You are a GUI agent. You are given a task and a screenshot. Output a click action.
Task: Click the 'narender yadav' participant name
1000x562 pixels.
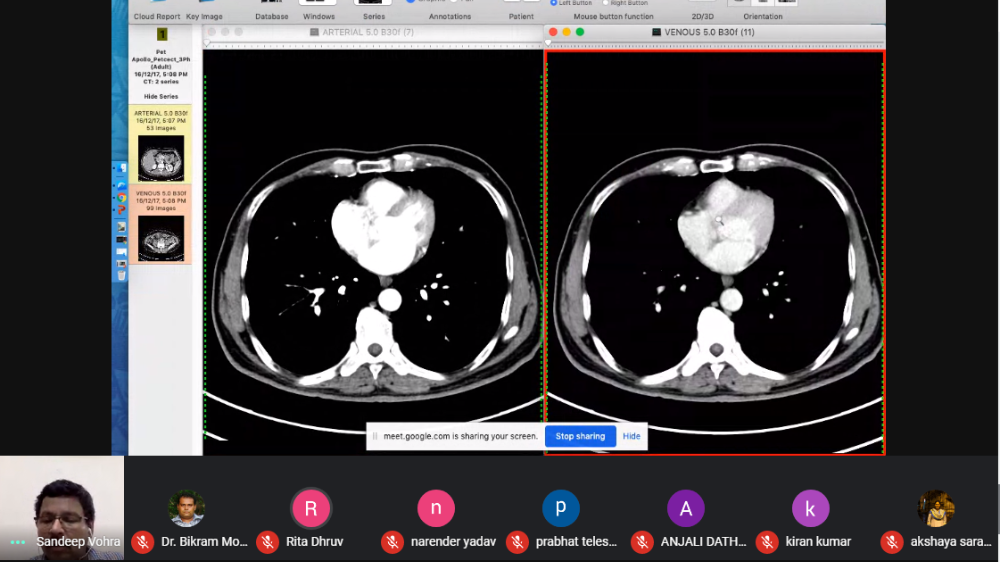point(453,542)
